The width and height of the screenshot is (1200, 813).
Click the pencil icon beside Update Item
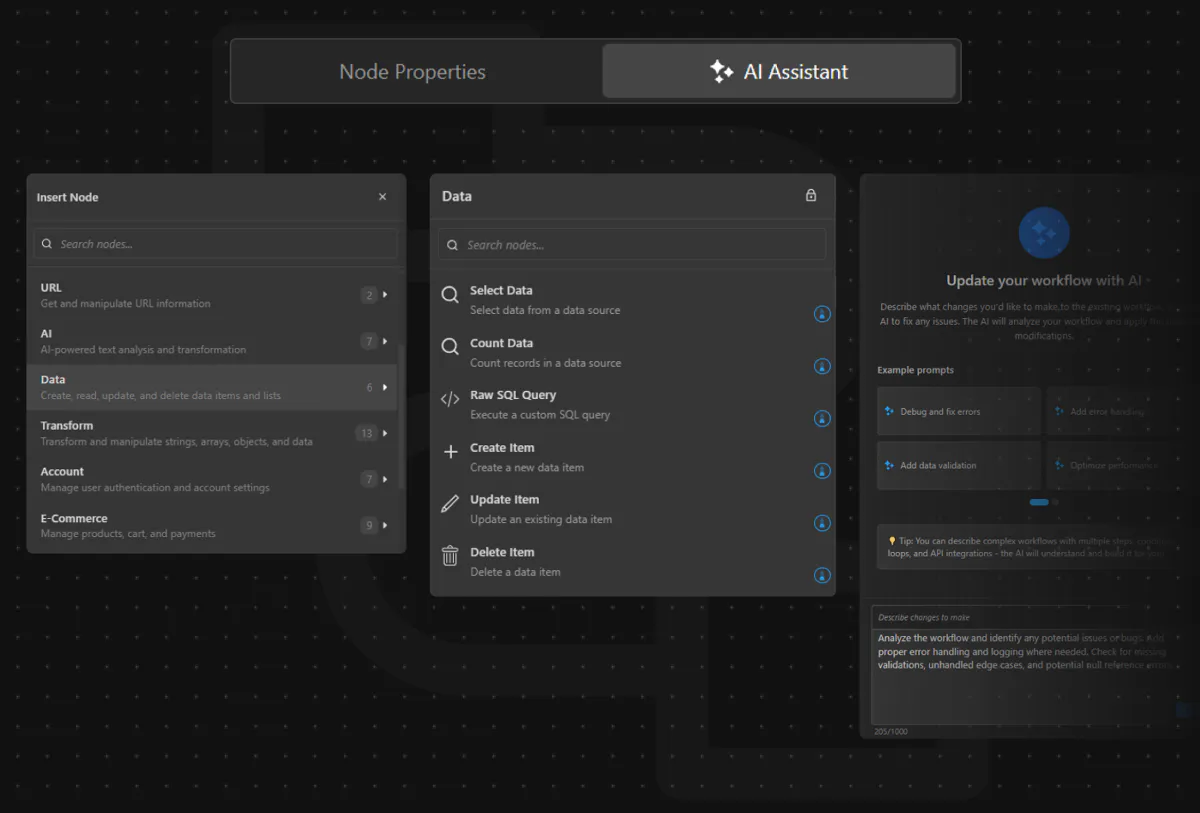point(450,504)
